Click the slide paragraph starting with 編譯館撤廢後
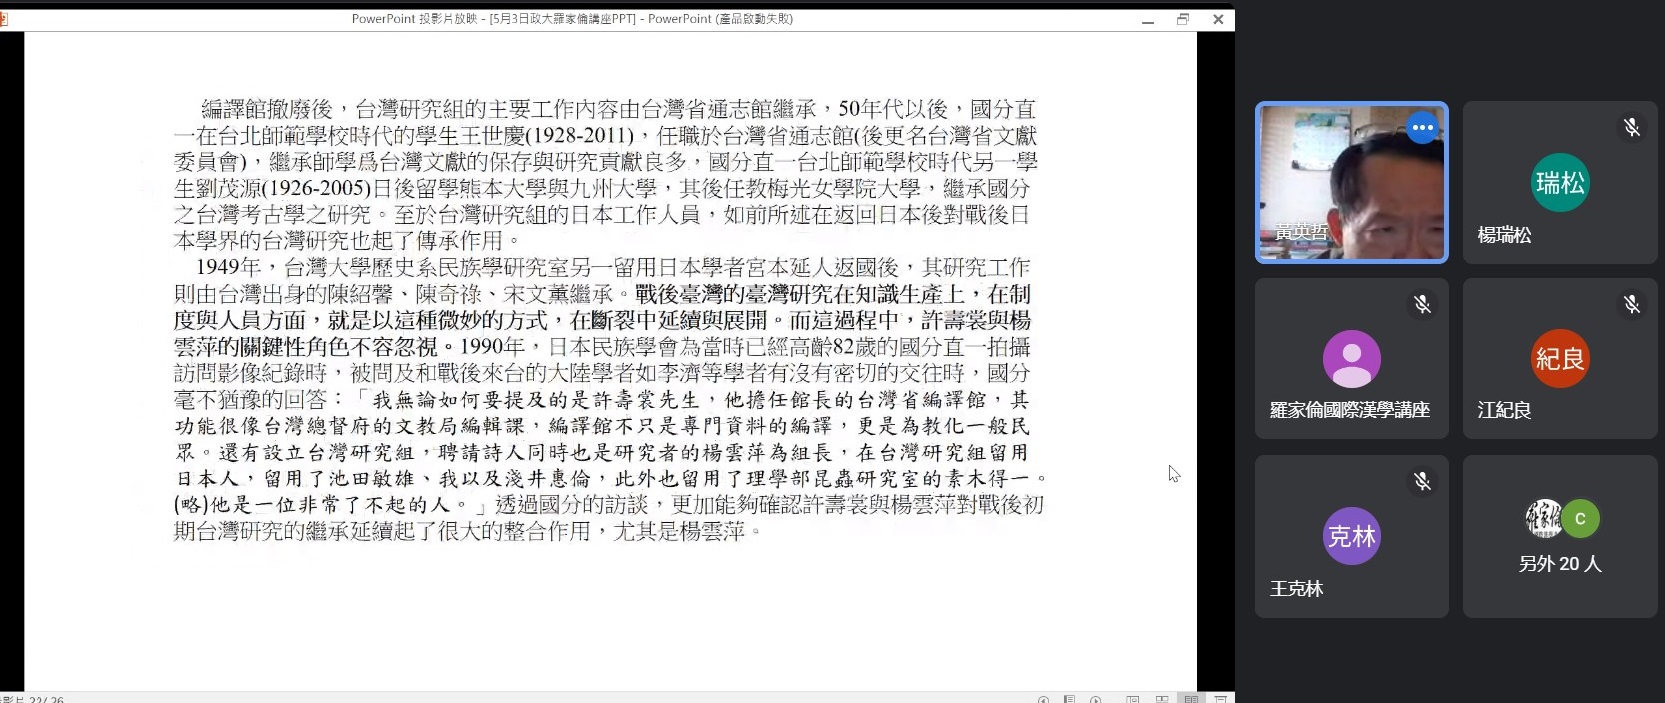This screenshot has height=703, width=1665. (606, 174)
